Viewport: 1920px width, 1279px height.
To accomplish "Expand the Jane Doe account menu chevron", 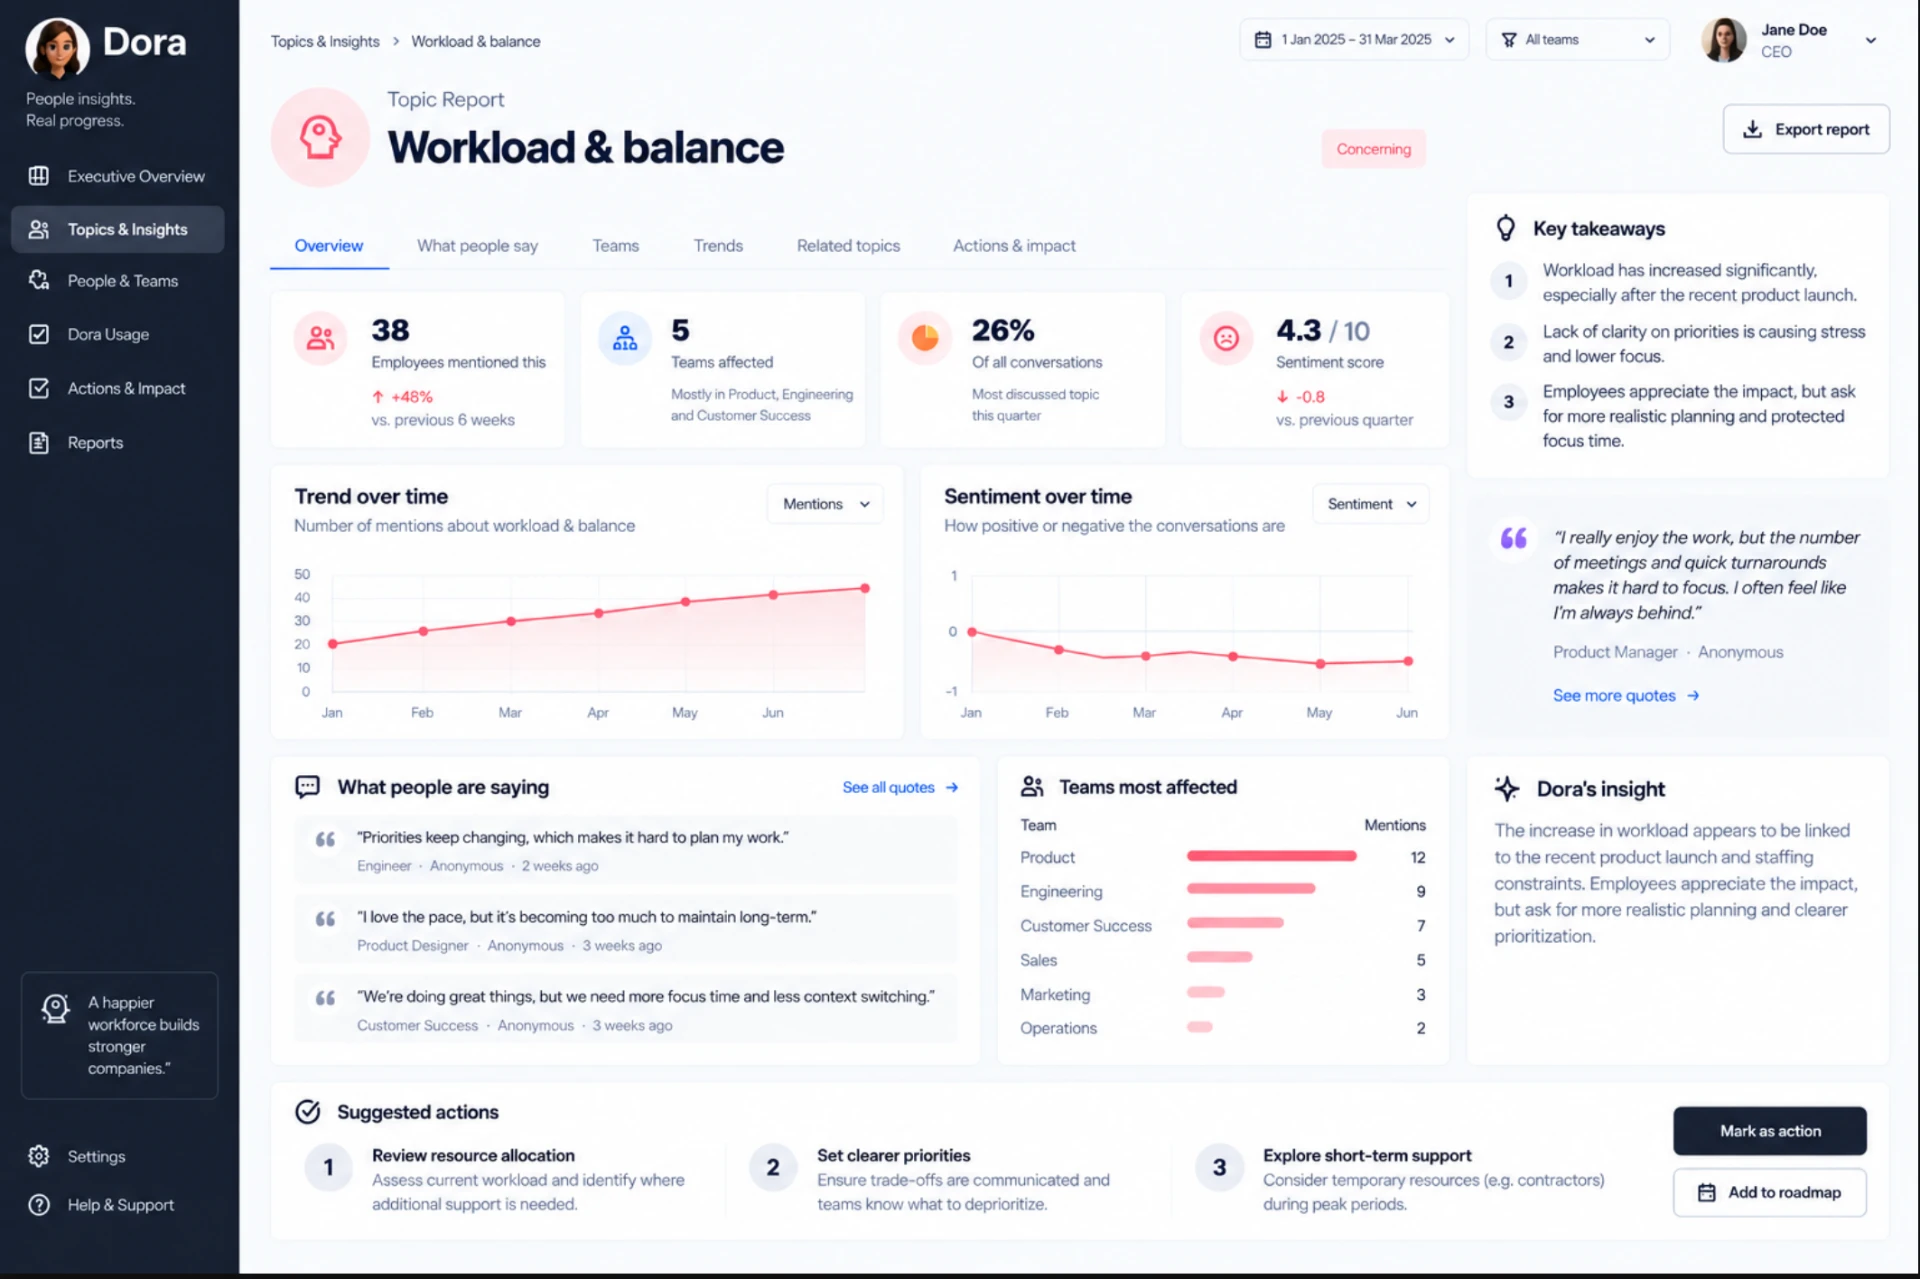I will [1871, 41].
